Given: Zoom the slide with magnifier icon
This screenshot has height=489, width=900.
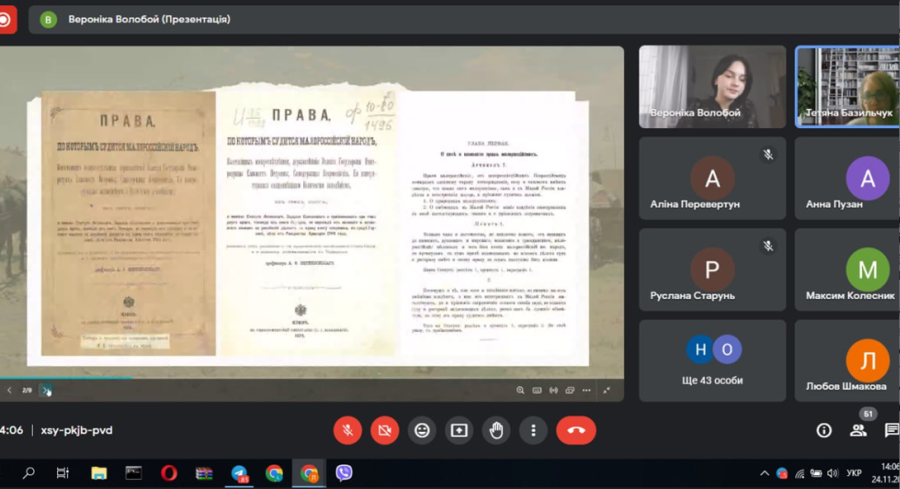Looking at the screenshot, I should [520, 390].
